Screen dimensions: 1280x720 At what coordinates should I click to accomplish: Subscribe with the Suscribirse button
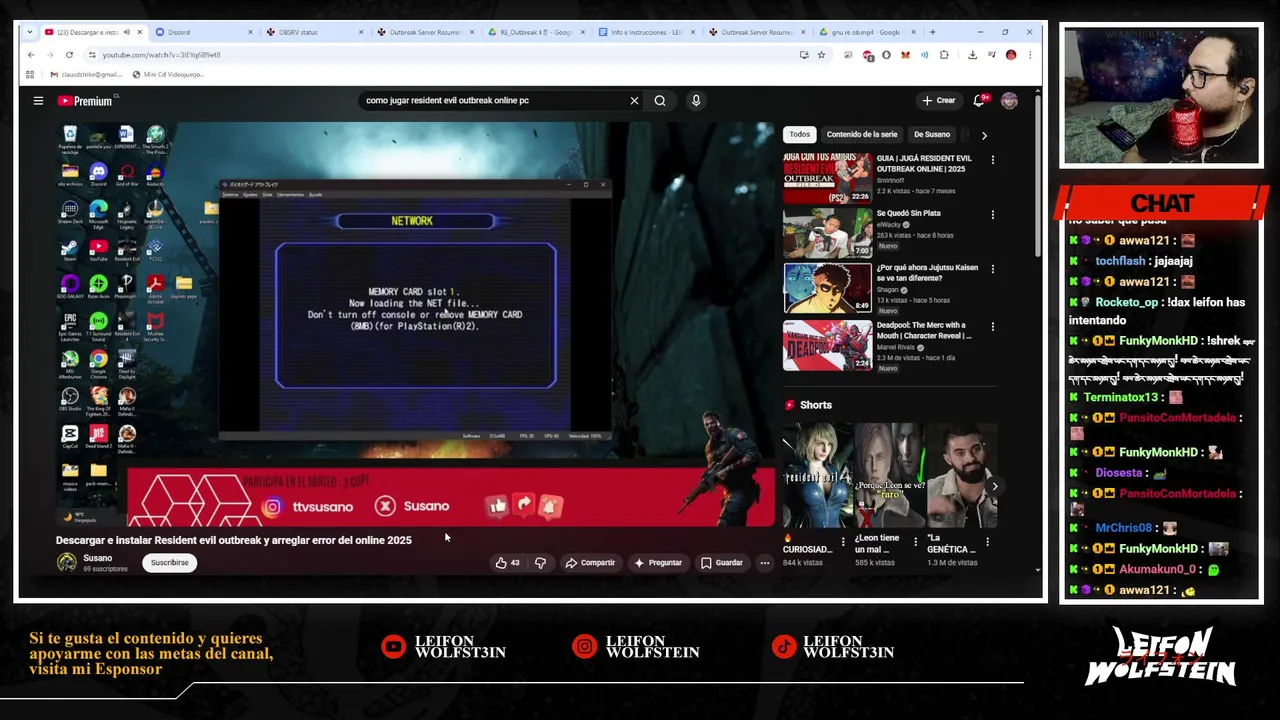point(169,563)
